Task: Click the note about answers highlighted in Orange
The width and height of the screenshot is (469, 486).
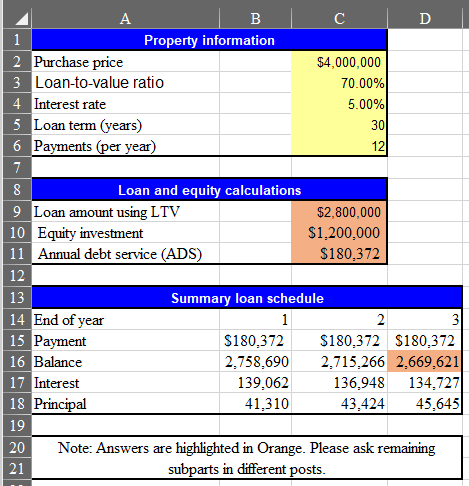Action: point(247,458)
